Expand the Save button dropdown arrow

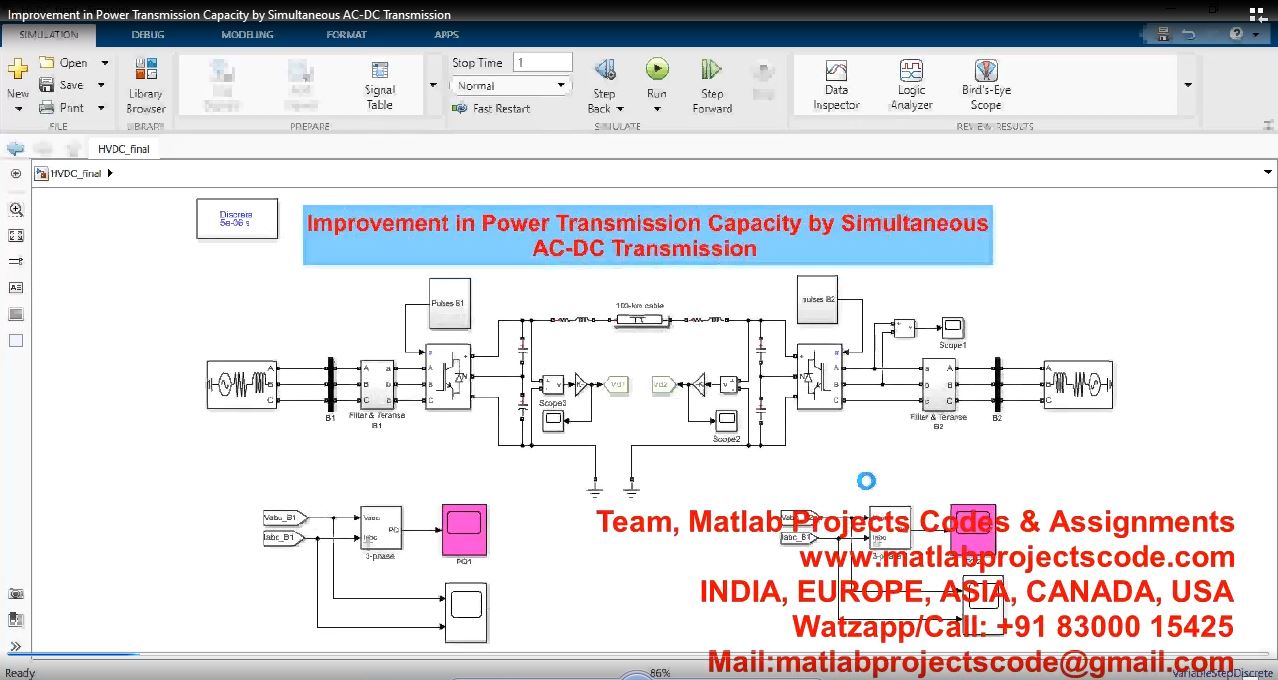[101, 85]
